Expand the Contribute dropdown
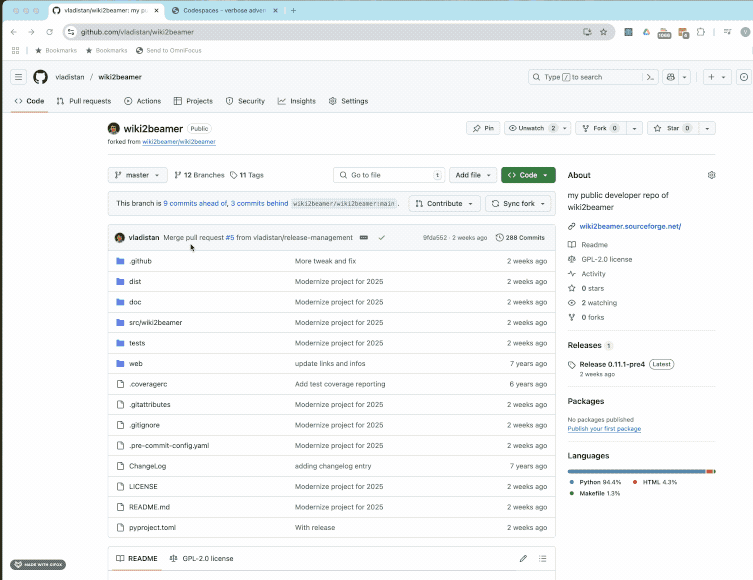 click(444, 204)
